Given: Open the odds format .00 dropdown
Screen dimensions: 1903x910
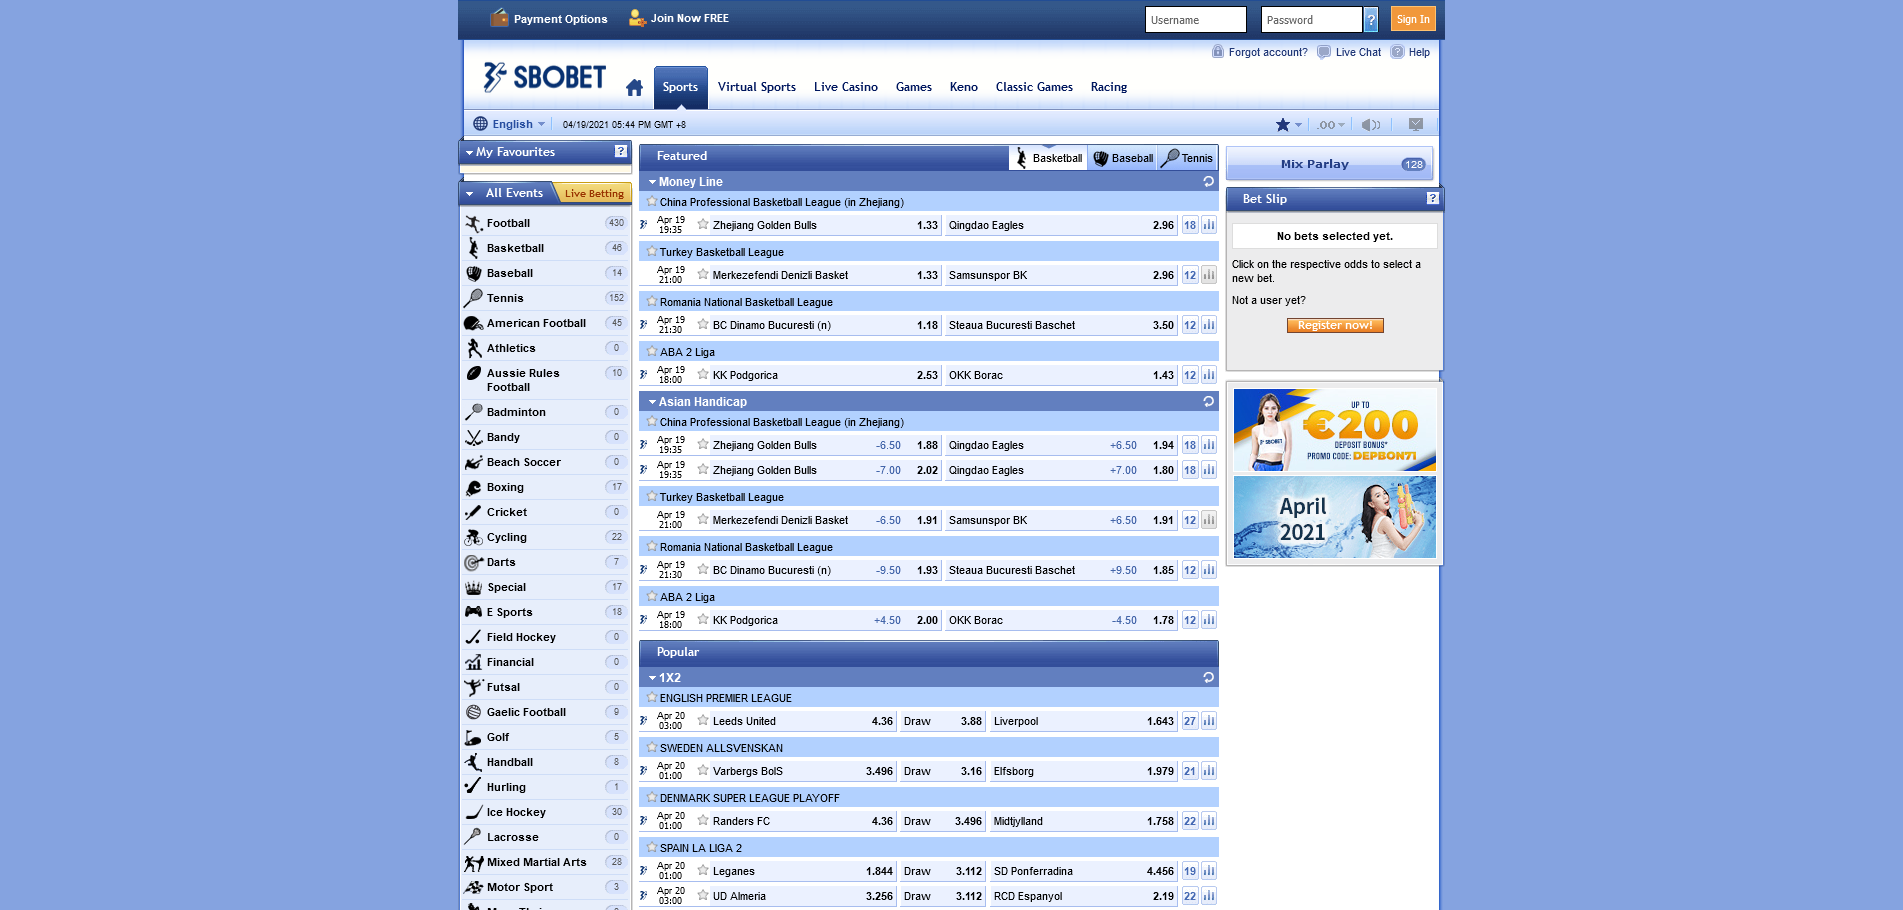Looking at the screenshot, I should (x=1331, y=125).
